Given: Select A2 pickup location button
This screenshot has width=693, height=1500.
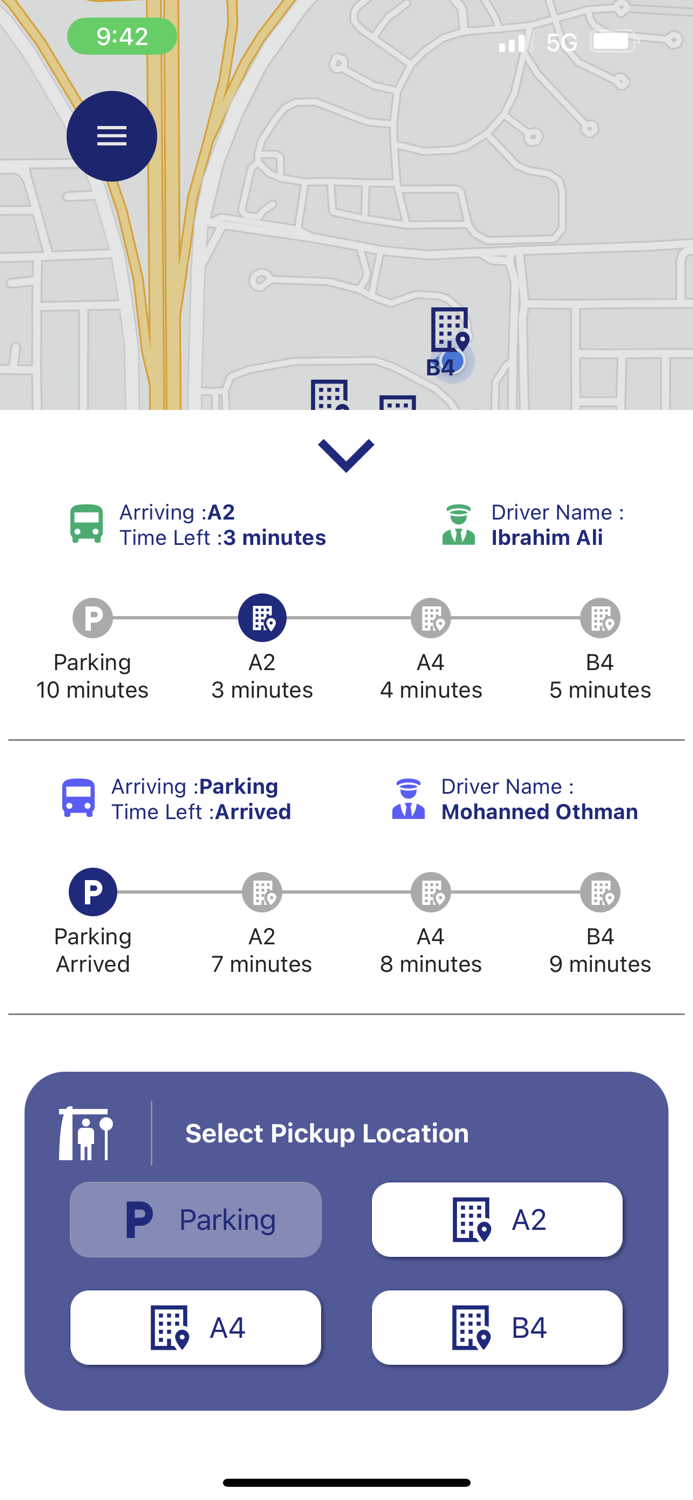Looking at the screenshot, I should tap(497, 1219).
